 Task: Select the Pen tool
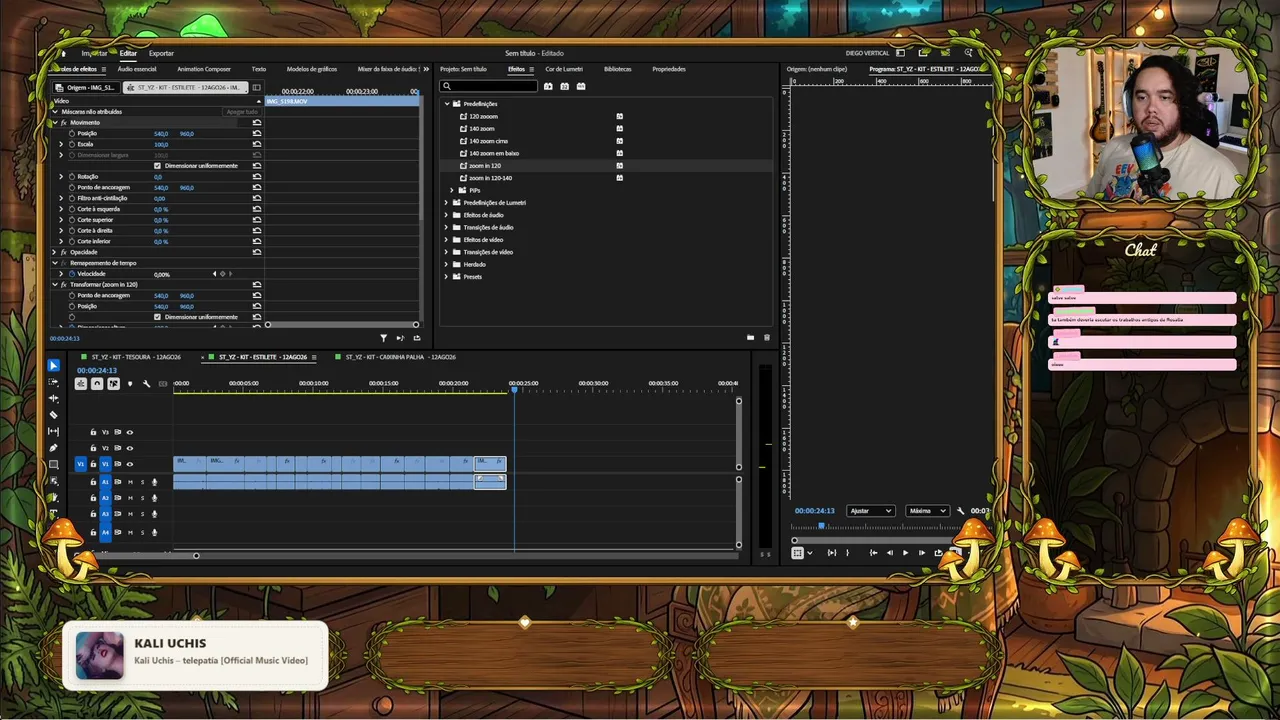[x=54, y=448]
